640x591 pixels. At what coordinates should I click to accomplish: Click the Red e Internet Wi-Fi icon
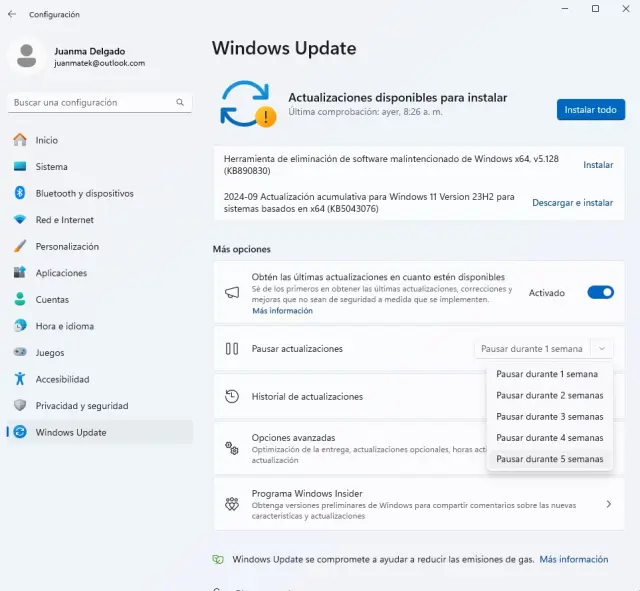pos(19,220)
